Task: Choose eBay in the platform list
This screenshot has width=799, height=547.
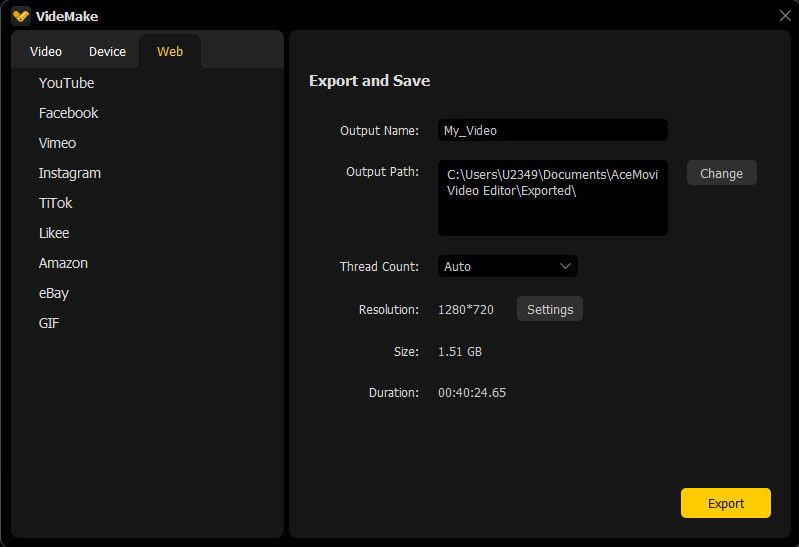Action: (x=54, y=294)
